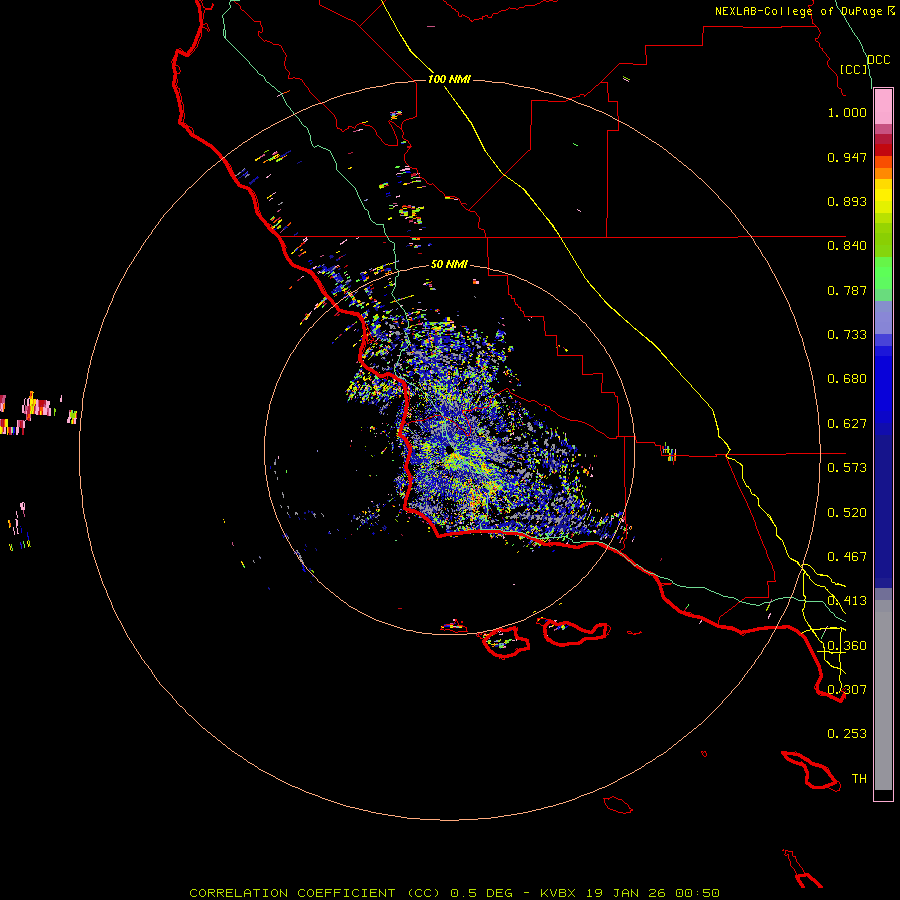Click the gray low-value band of color bar
This screenshot has width=900, height=900.
[883, 695]
